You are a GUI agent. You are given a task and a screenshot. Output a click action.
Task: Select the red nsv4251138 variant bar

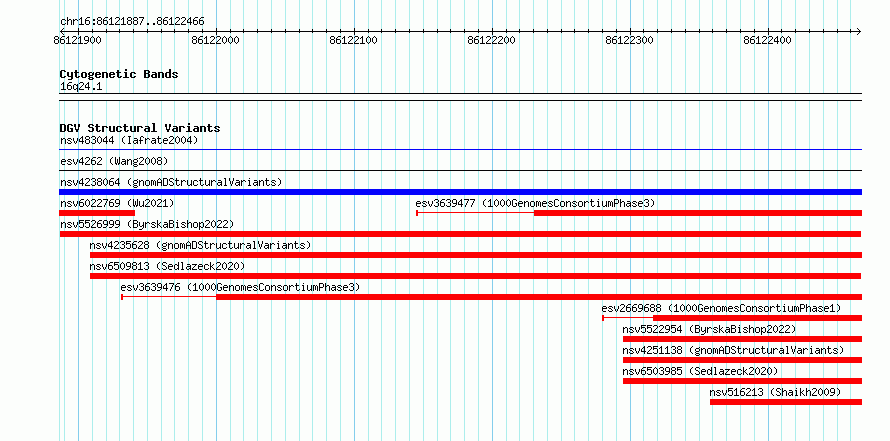click(x=742, y=360)
